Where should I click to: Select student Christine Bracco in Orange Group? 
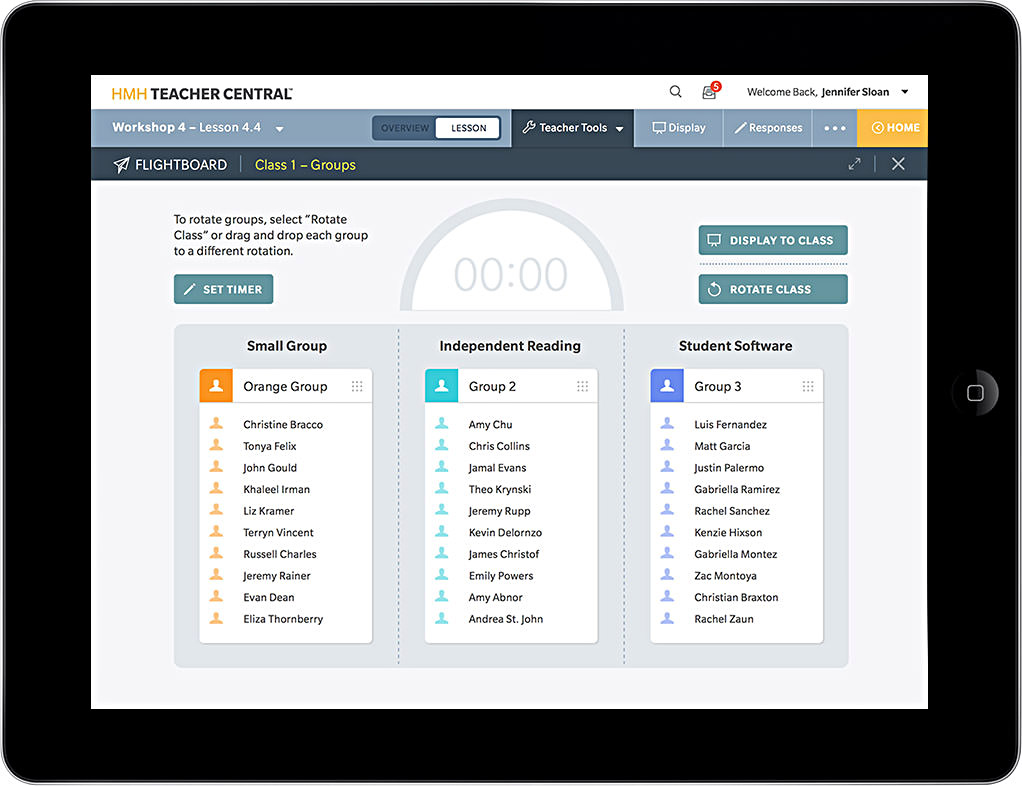pos(282,425)
